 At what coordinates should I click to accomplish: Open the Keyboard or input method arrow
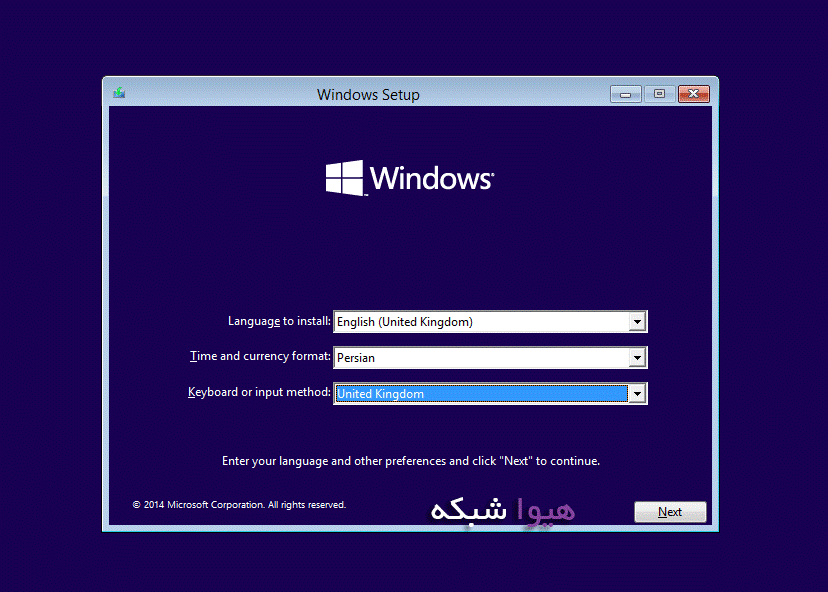coord(637,393)
